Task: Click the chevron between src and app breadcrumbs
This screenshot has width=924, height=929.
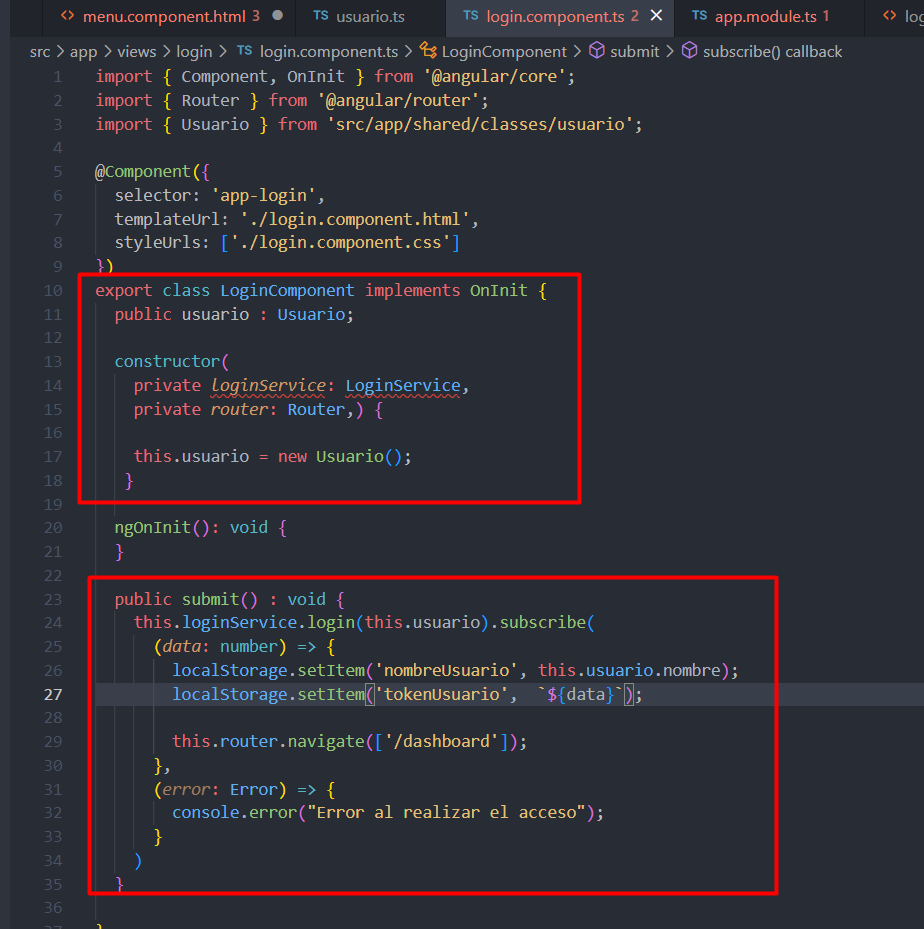Action: pos(58,51)
